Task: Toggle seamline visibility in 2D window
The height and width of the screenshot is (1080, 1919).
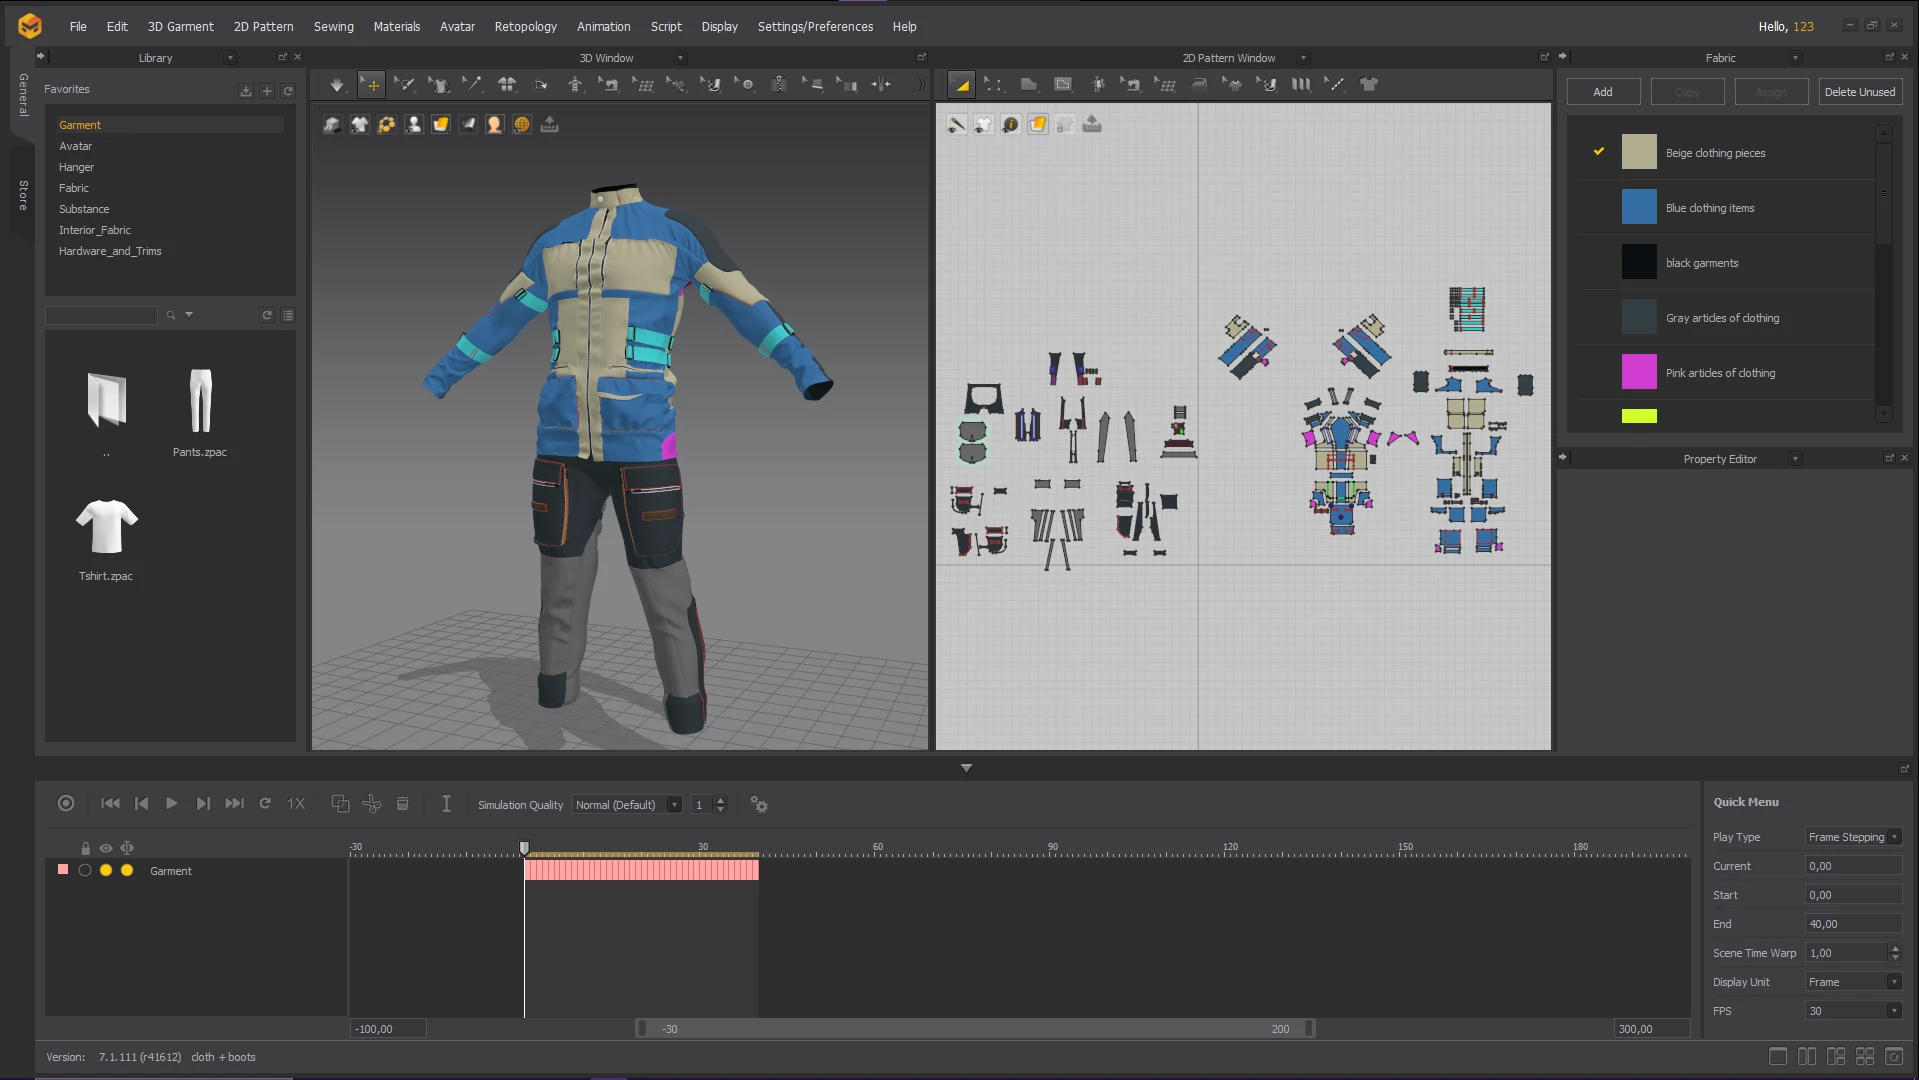Action: (x=957, y=125)
